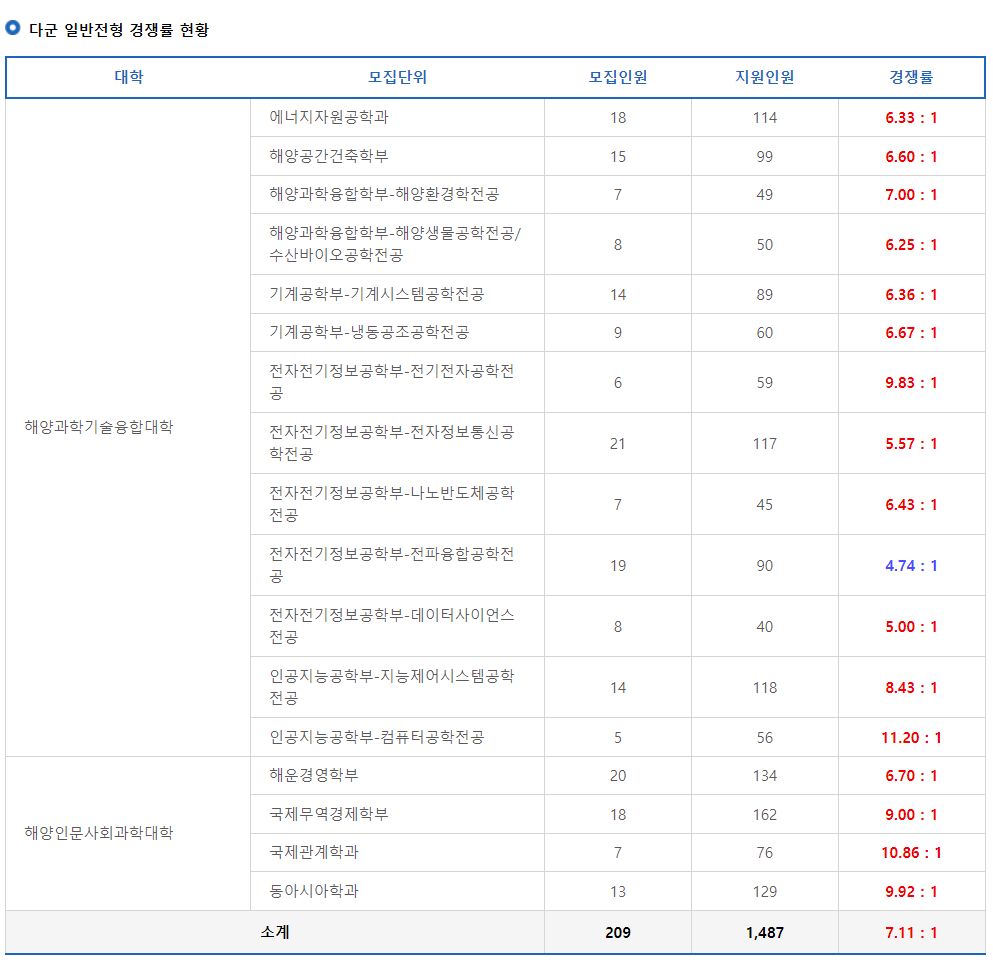Click the 모집인원 column header

616,77
